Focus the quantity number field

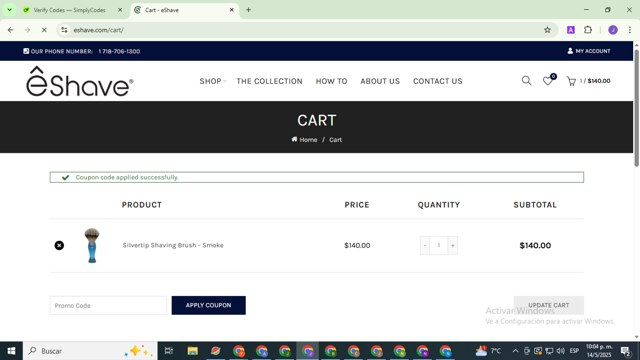439,245
